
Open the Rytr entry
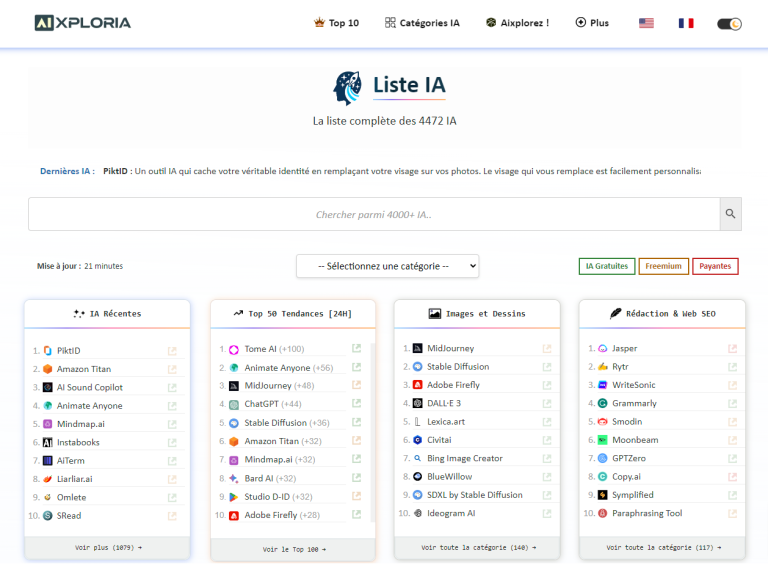[620, 367]
